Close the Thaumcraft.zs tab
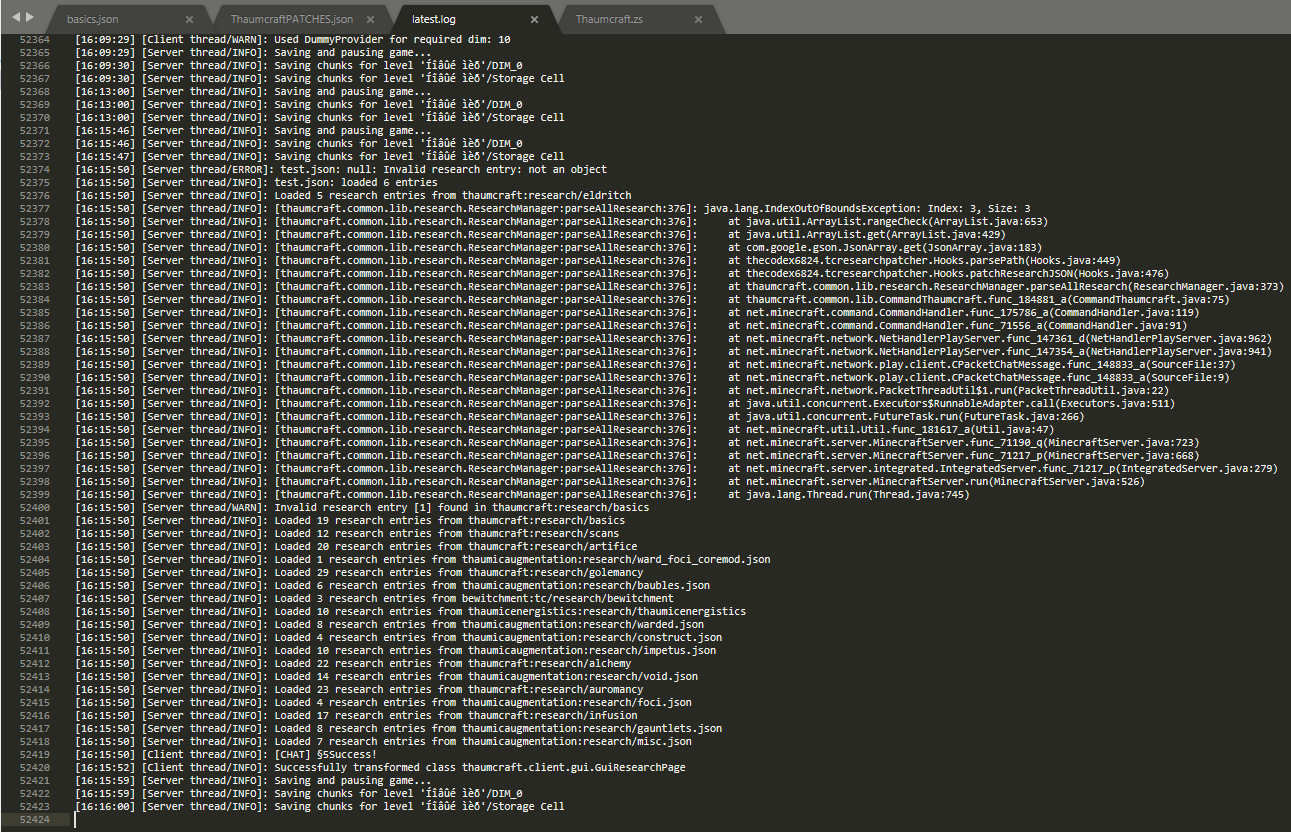1291x832 pixels. point(698,19)
